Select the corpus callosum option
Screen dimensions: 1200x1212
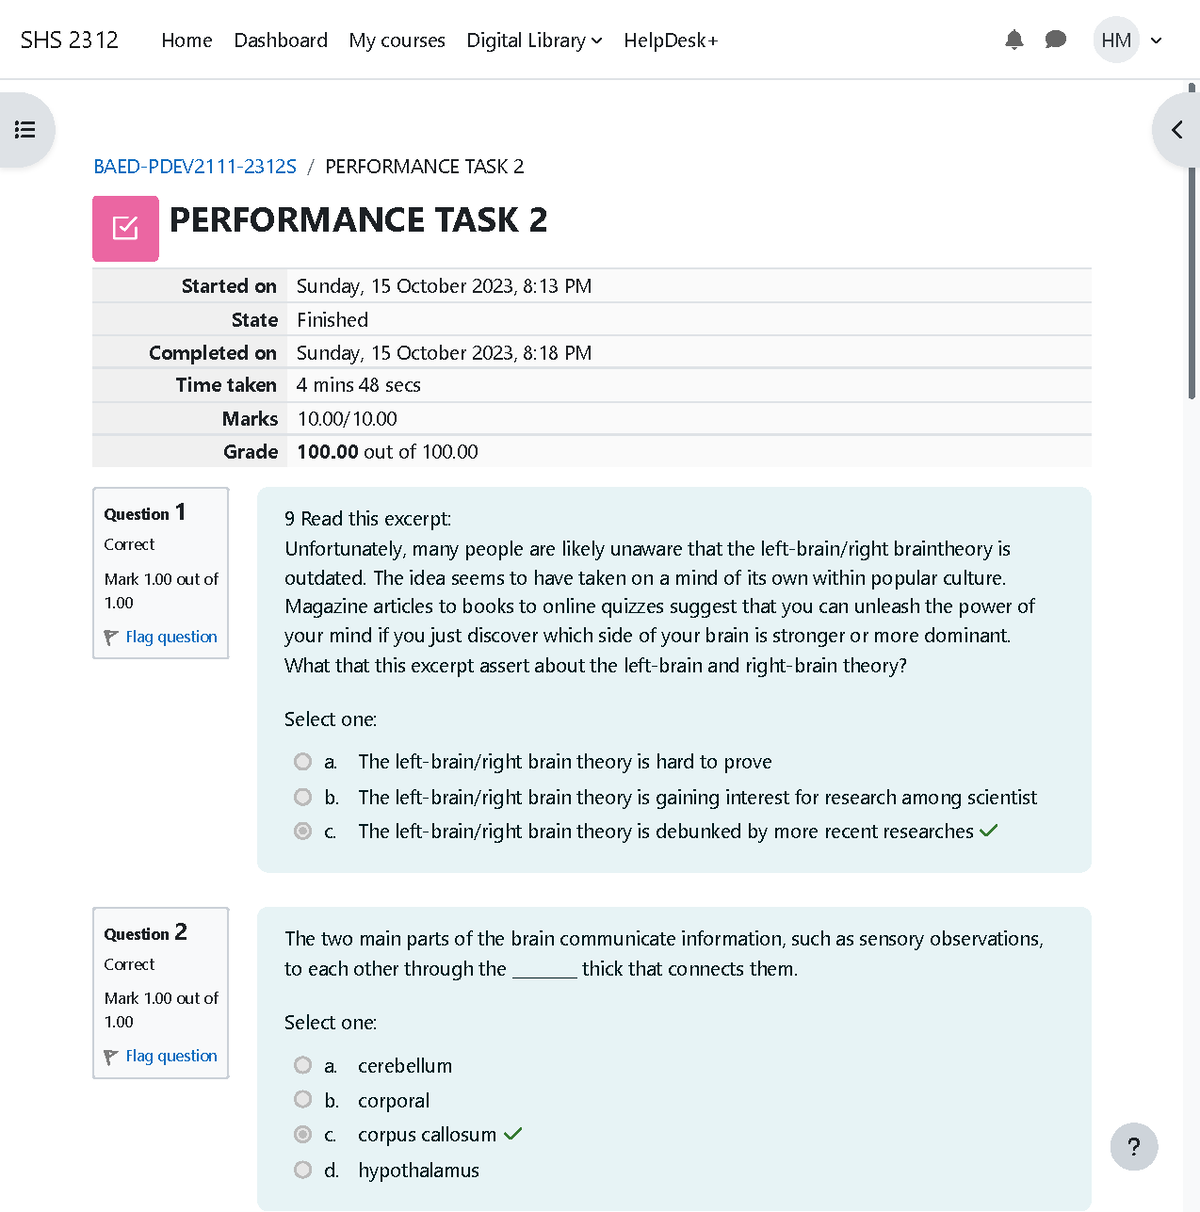pyautogui.click(x=302, y=1134)
